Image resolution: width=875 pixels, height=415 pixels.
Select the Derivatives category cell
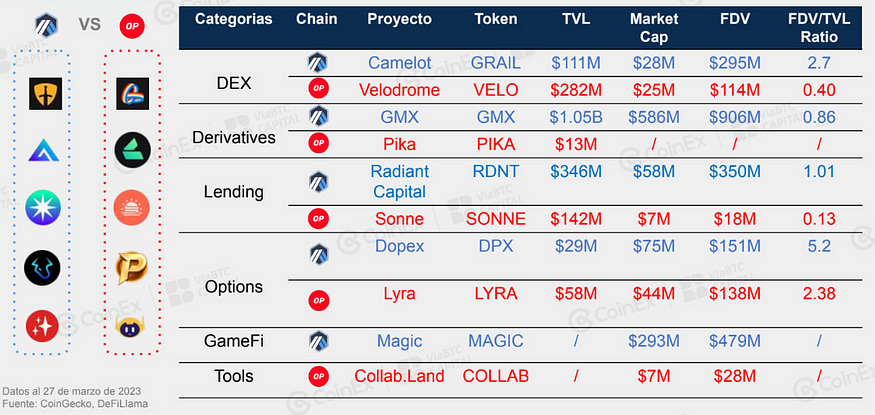pos(234,137)
